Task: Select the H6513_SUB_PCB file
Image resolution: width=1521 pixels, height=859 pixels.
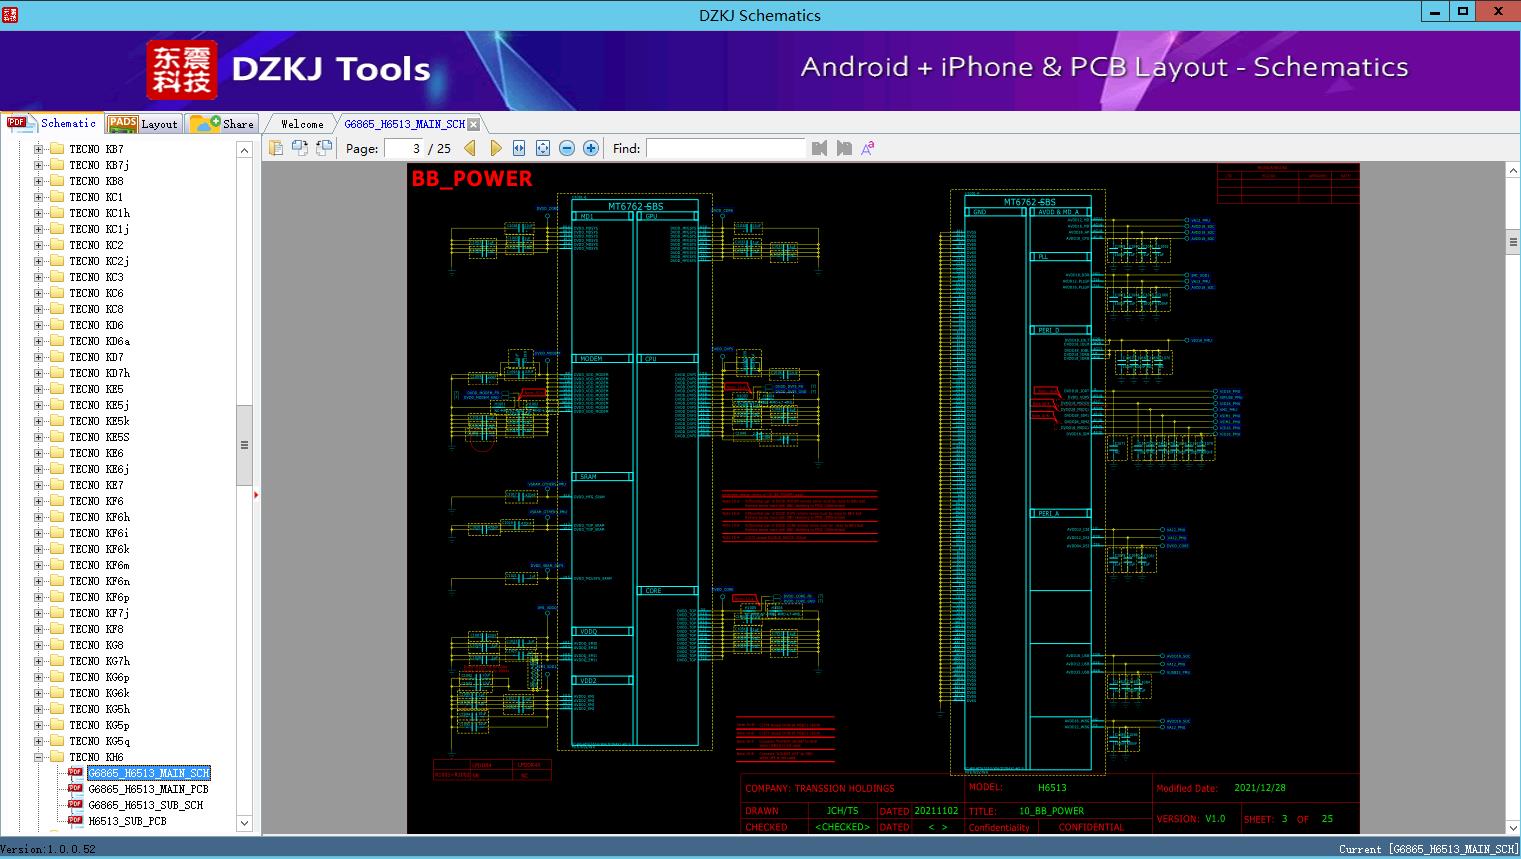Action: (127, 821)
